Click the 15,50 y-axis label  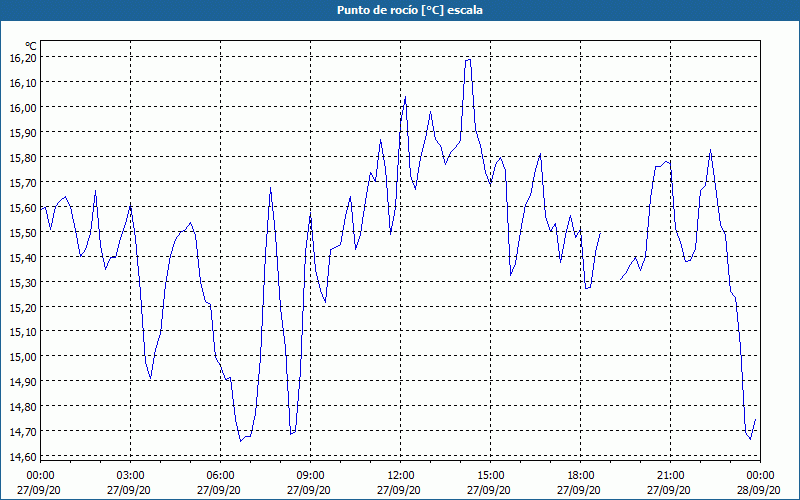[23, 233]
